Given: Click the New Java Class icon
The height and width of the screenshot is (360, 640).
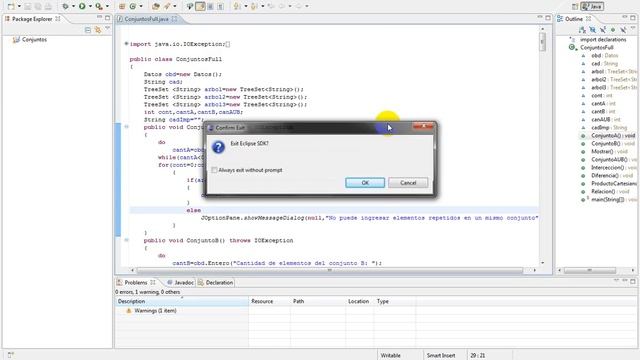Looking at the screenshot, I should (133, 6).
